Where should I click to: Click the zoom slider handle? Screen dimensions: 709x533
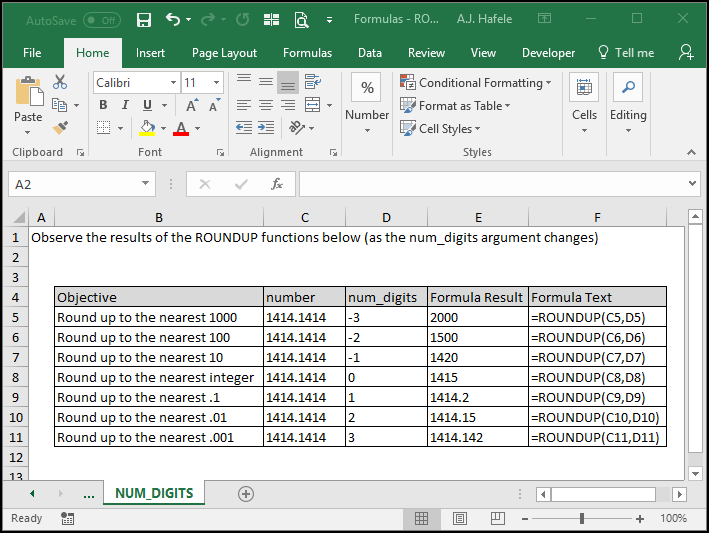point(582,519)
